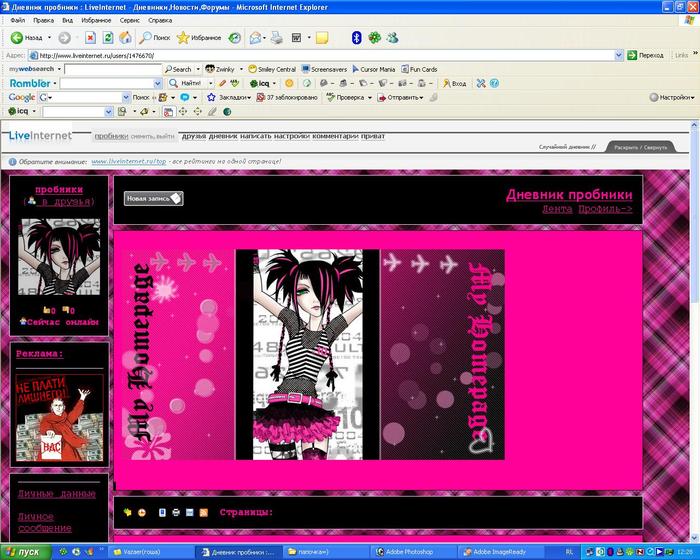
Task: Open Screensavers from MyWebSearch toolbar
Action: click(x=324, y=69)
